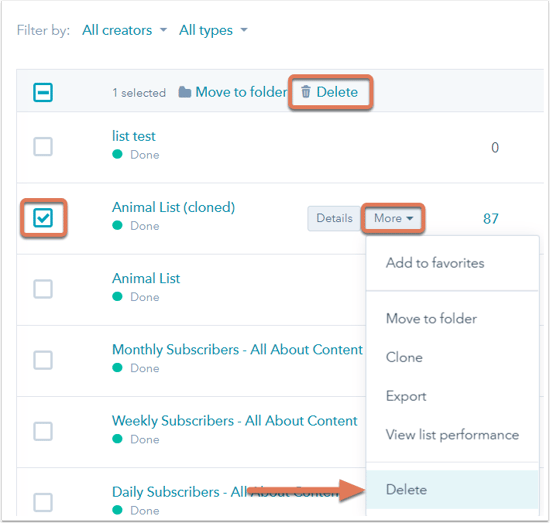Viewport: 550px width, 523px height.
Task: Click the folder icon beside Move to folder
Action: point(185,92)
